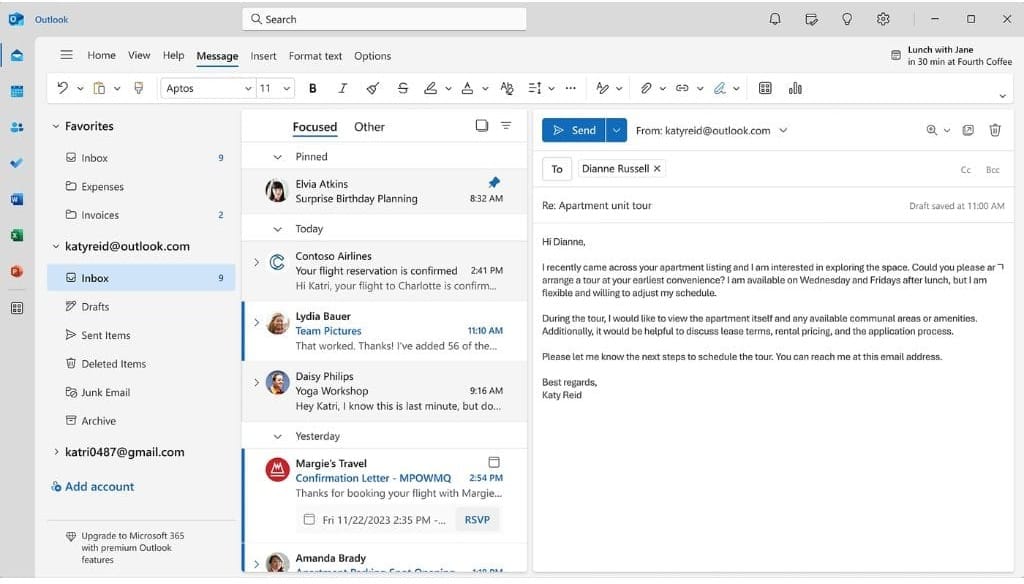Click the Paste clipboard icon
The height and width of the screenshot is (584, 1024).
pyautogui.click(x=99, y=88)
